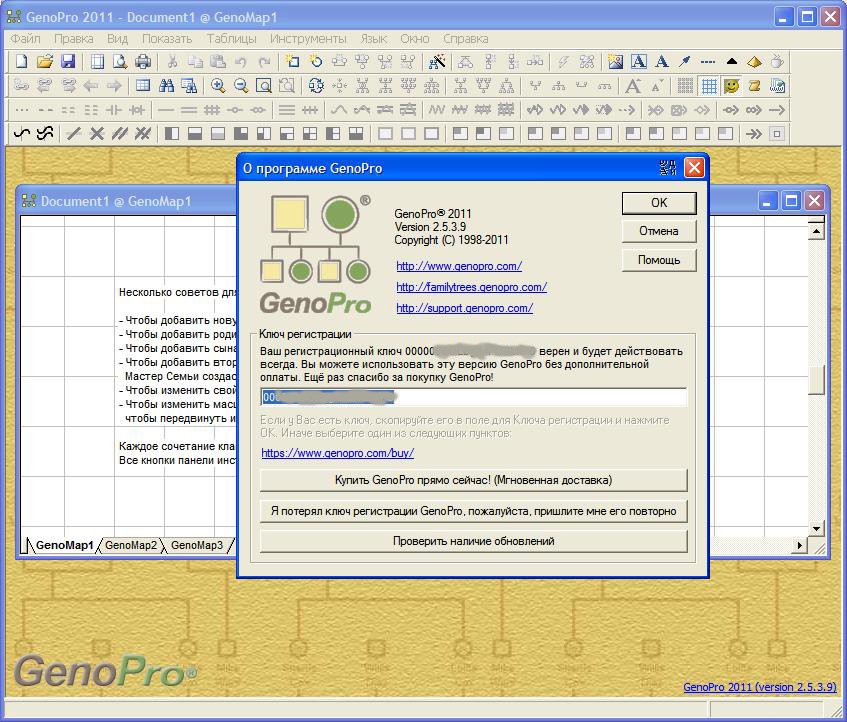Open the genopro.com/buy link
This screenshot has height=722, width=847.
tap(338, 453)
